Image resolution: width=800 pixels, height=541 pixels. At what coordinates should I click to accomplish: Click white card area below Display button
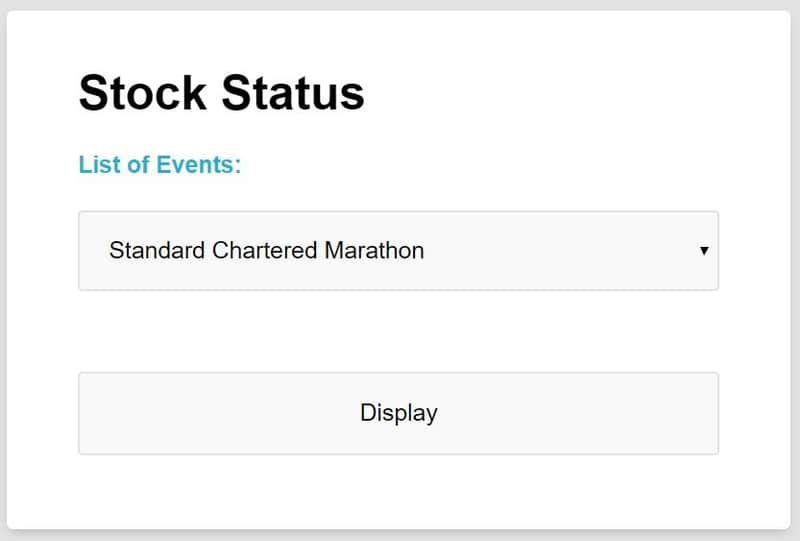click(398, 492)
